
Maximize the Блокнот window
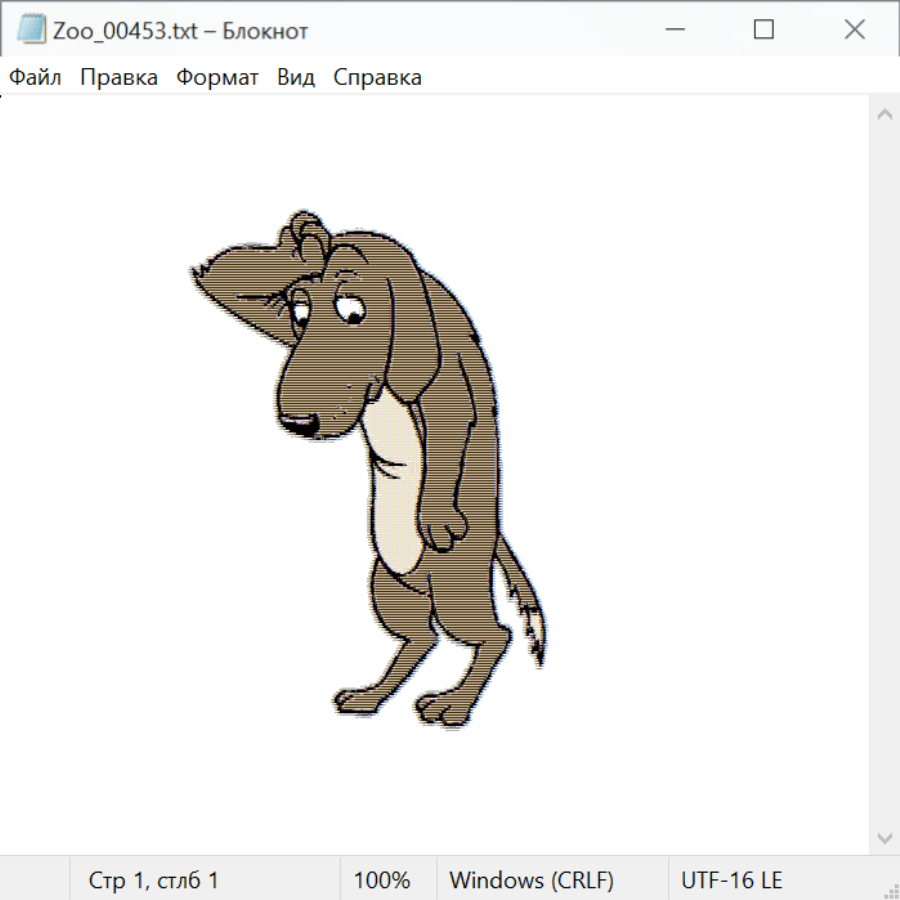[x=763, y=30]
